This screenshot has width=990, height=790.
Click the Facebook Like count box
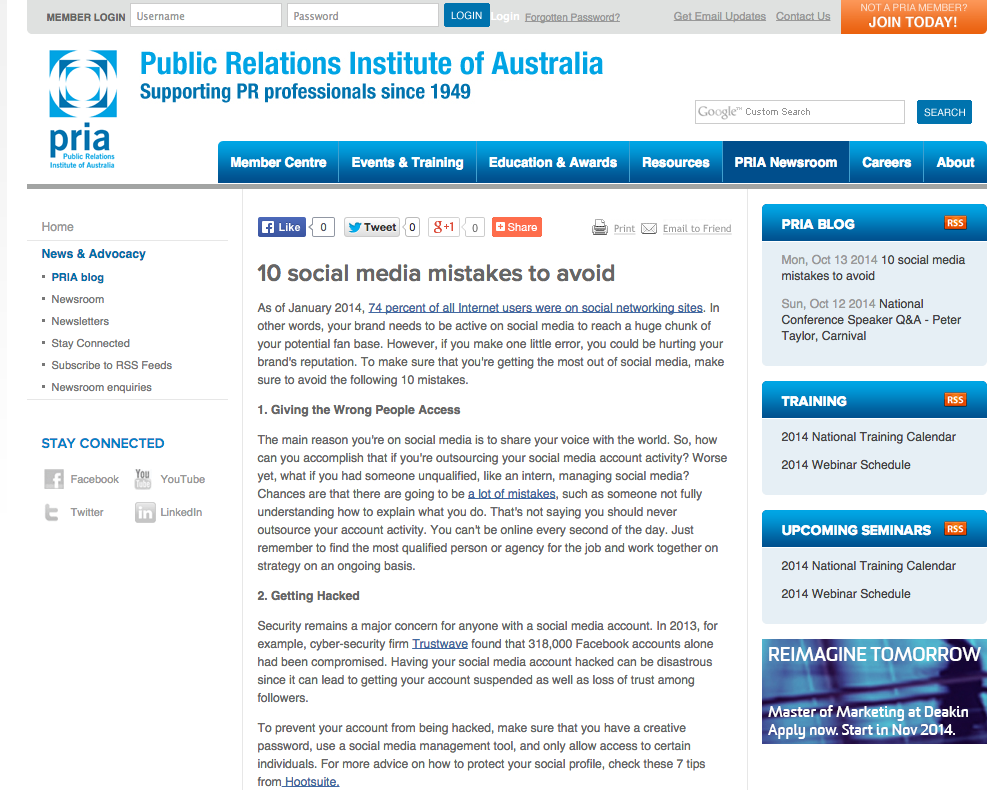[x=323, y=227]
